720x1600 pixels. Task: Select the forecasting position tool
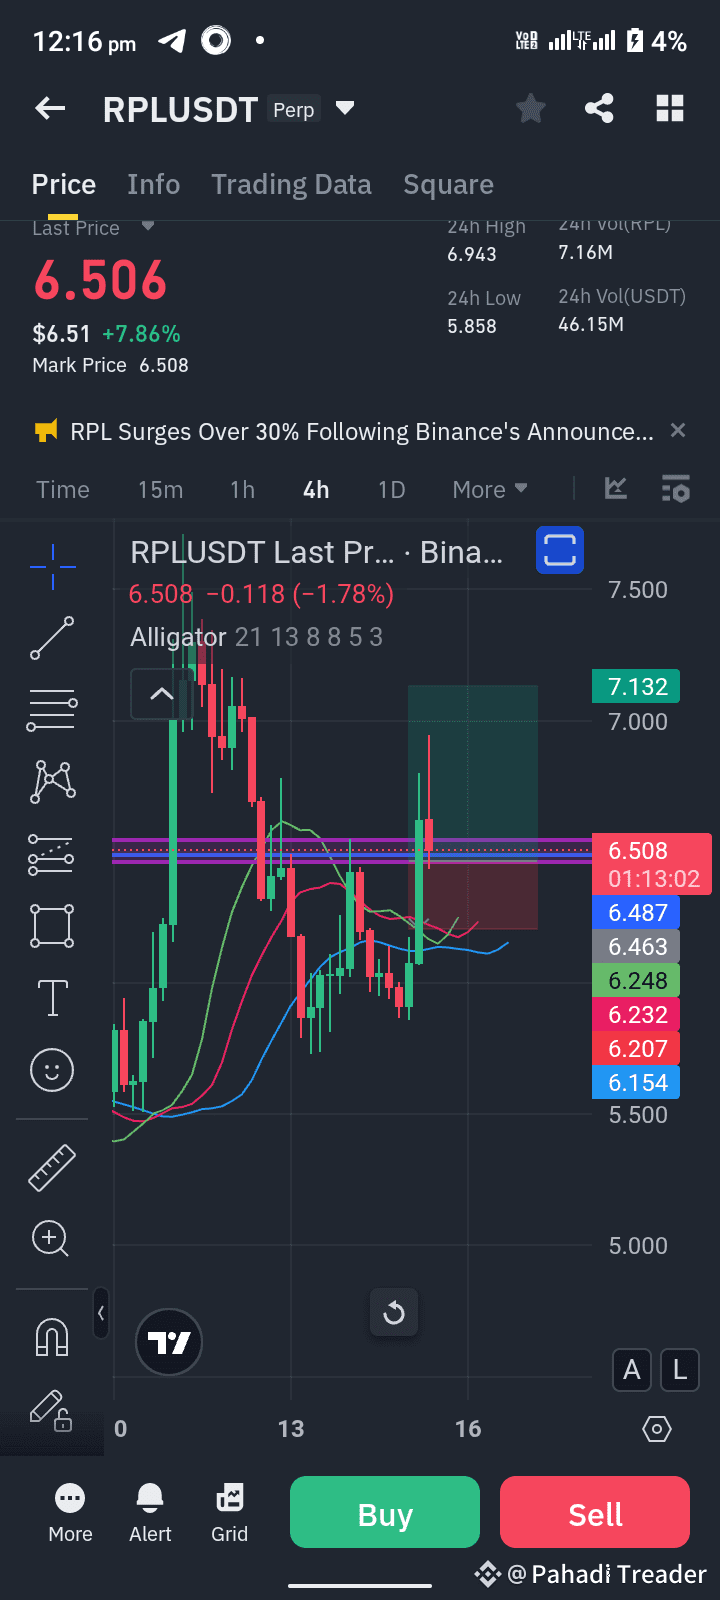pyautogui.click(x=52, y=854)
